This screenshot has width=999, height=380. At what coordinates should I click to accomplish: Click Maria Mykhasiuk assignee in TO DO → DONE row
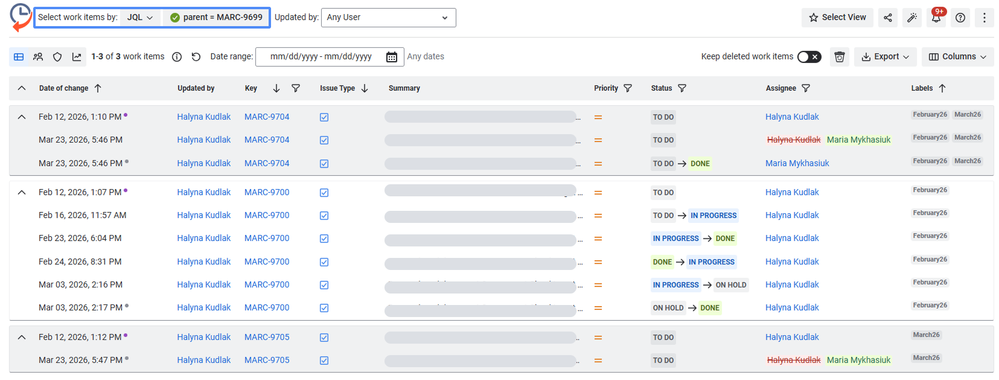pyautogui.click(x=798, y=164)
